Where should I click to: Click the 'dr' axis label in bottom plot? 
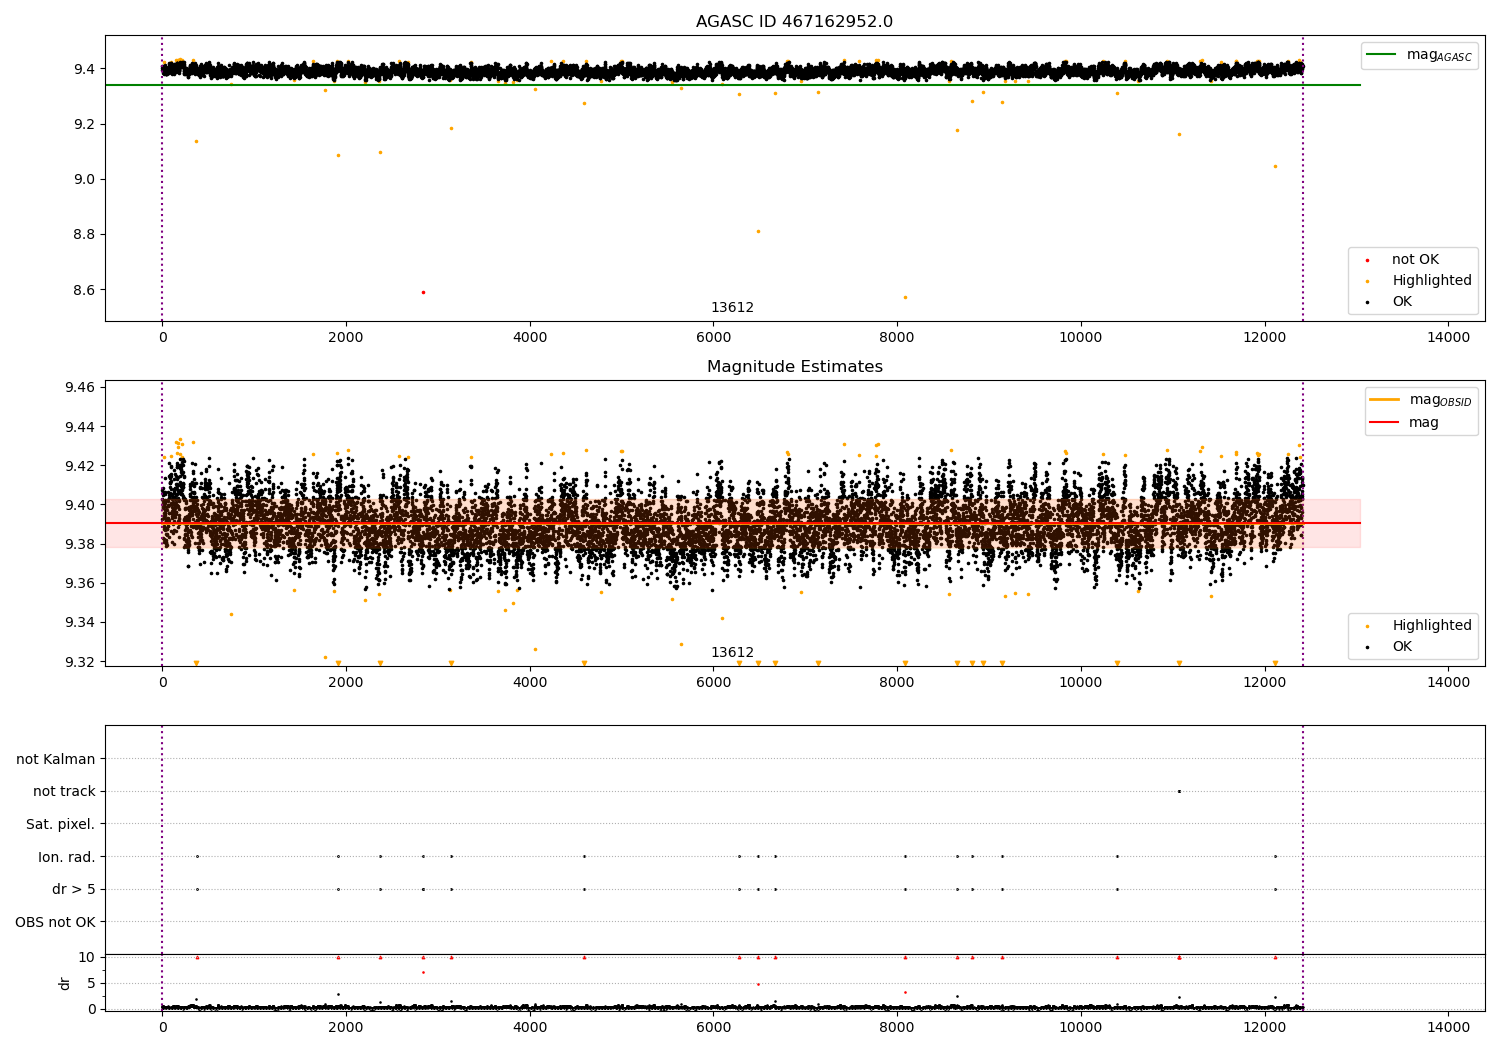click(x=65, y=983)
